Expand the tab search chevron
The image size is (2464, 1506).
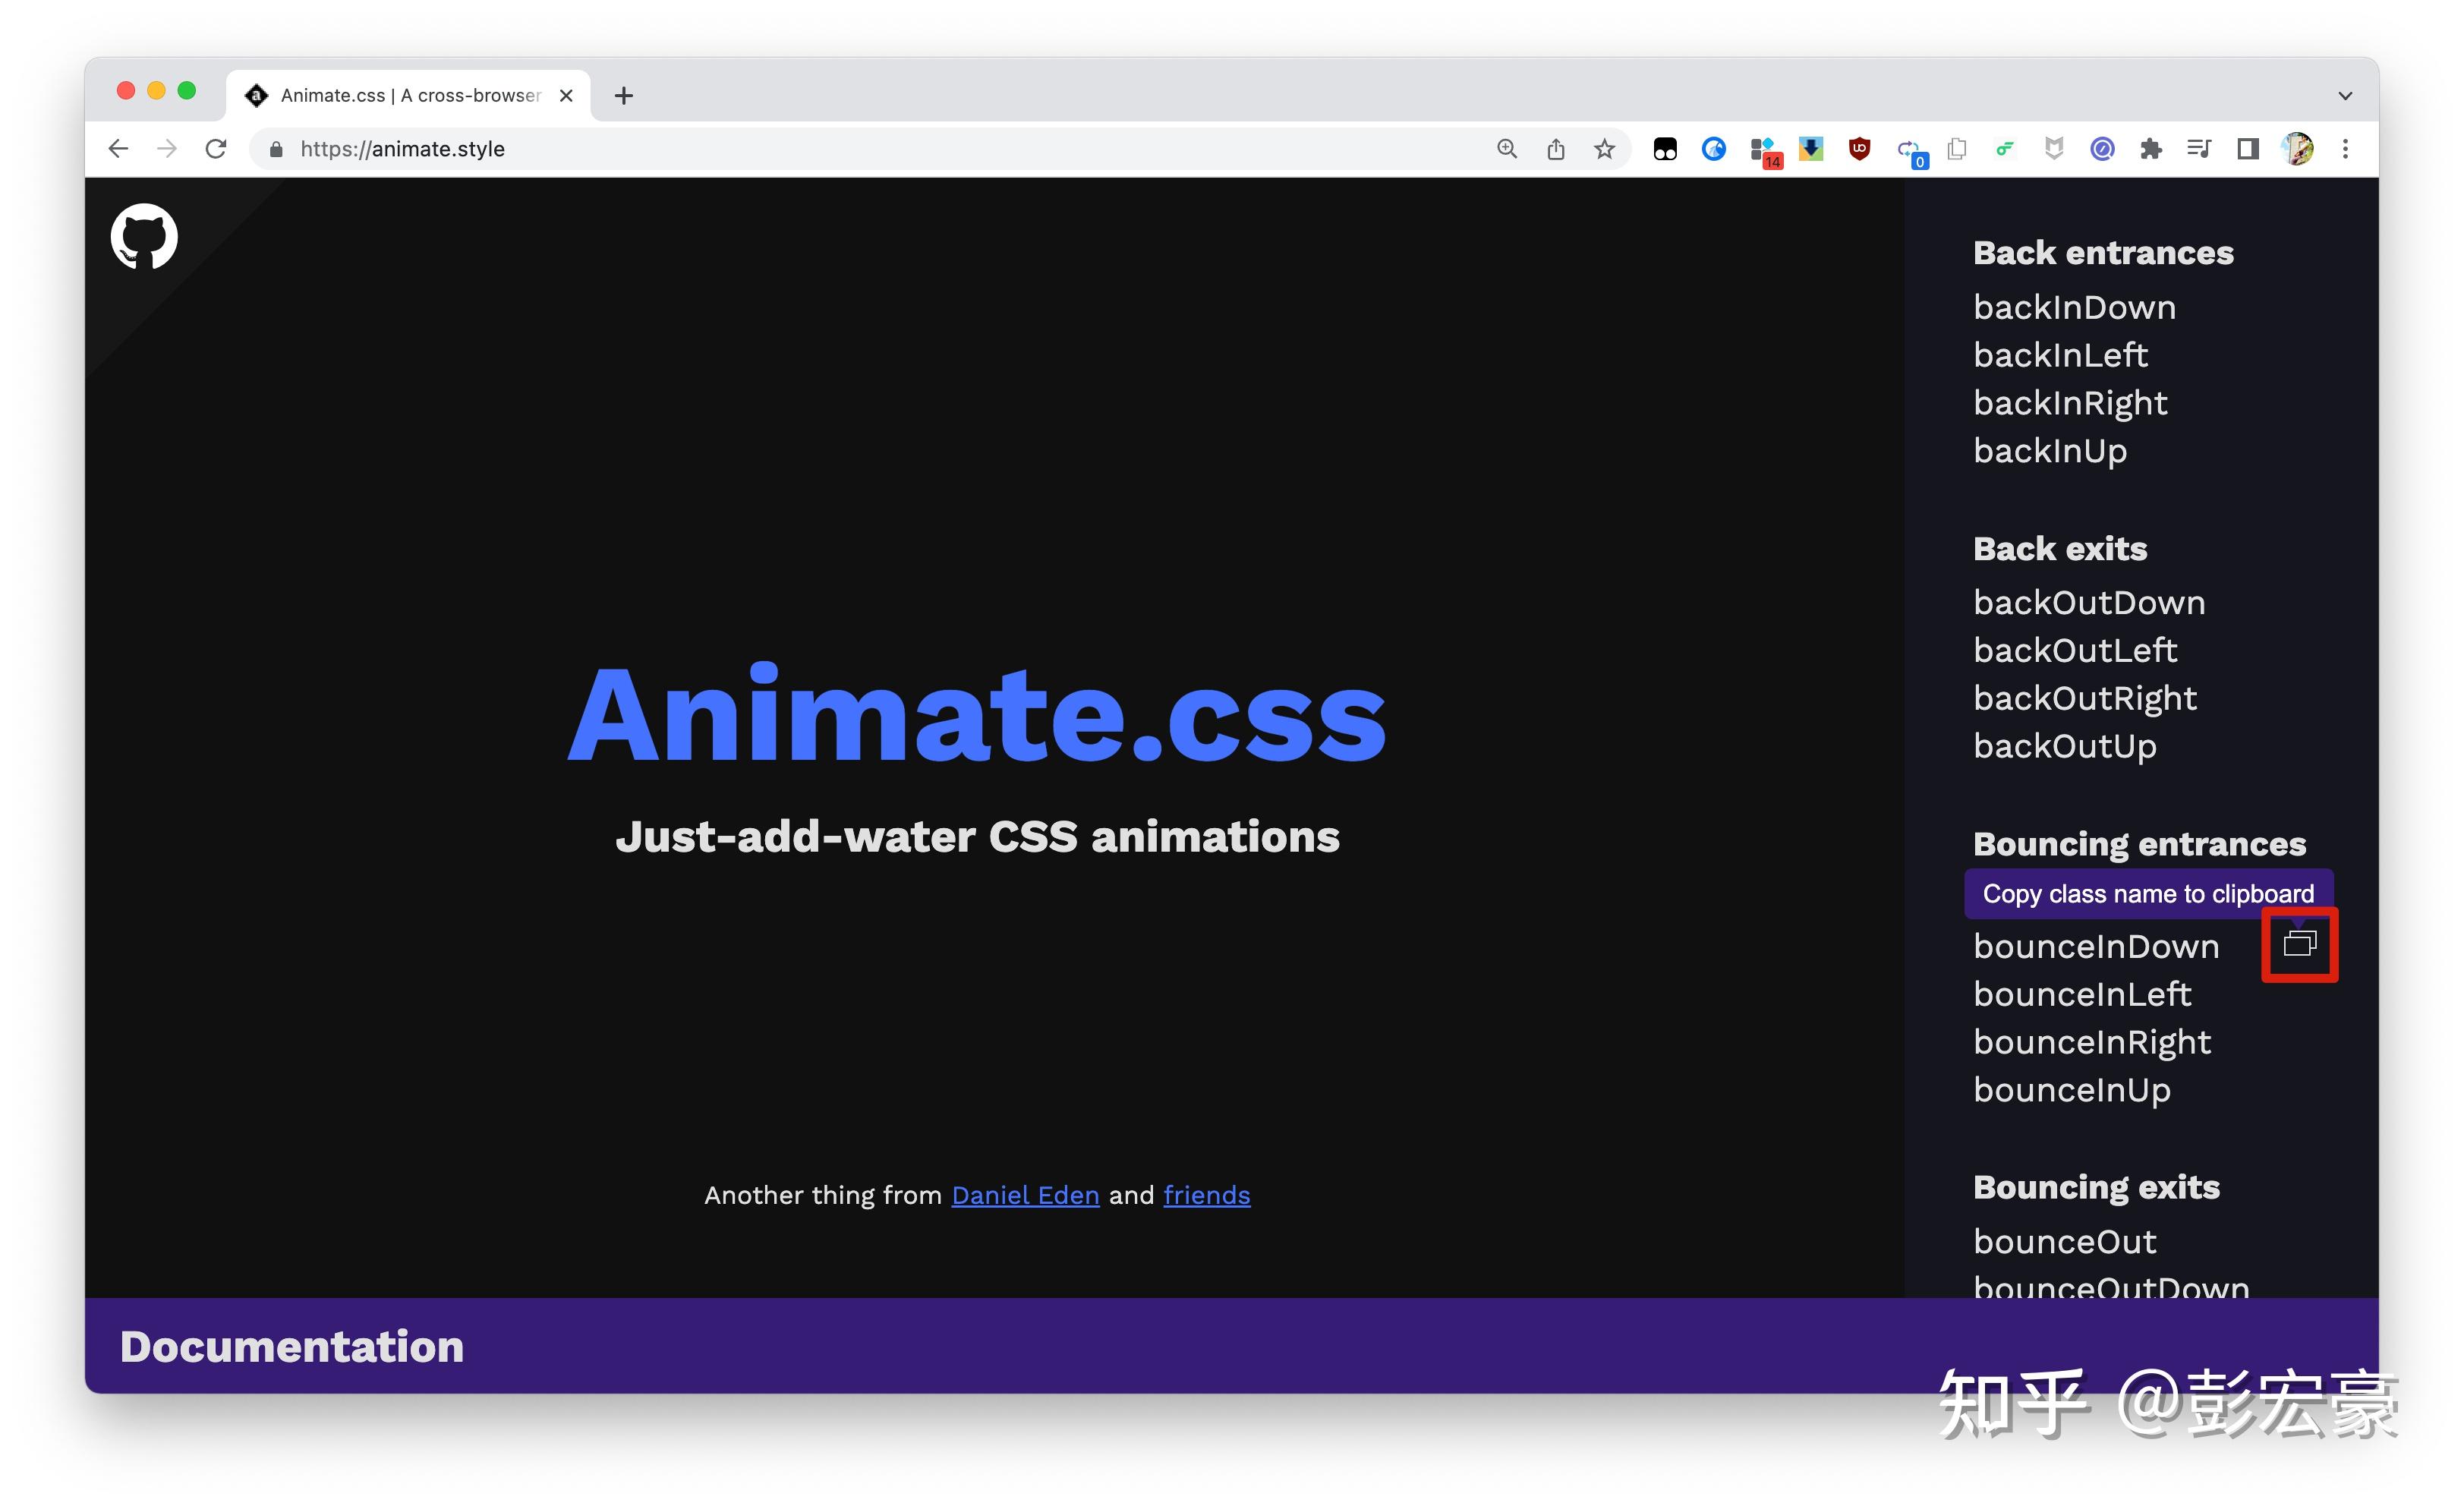click(2345, 96)
